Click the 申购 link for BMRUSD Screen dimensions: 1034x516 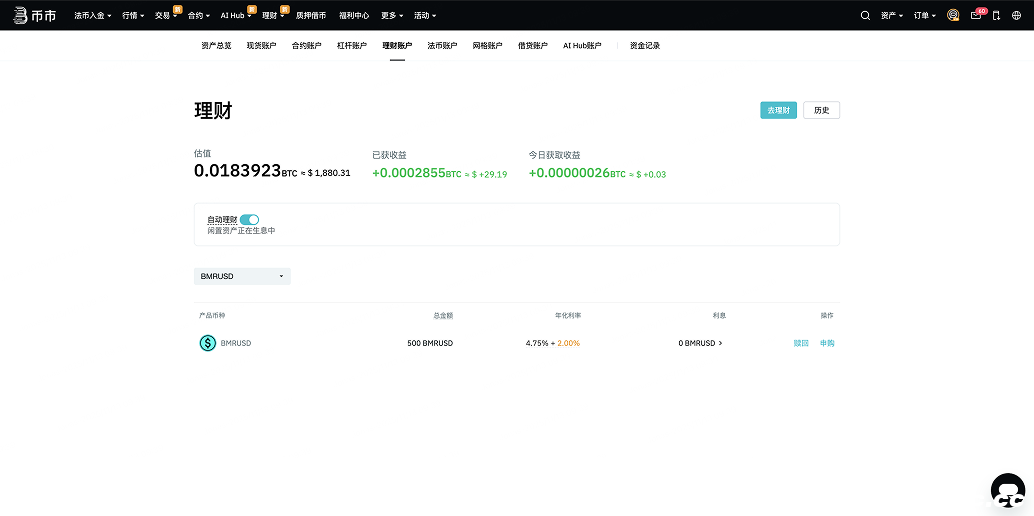point(827,343)
